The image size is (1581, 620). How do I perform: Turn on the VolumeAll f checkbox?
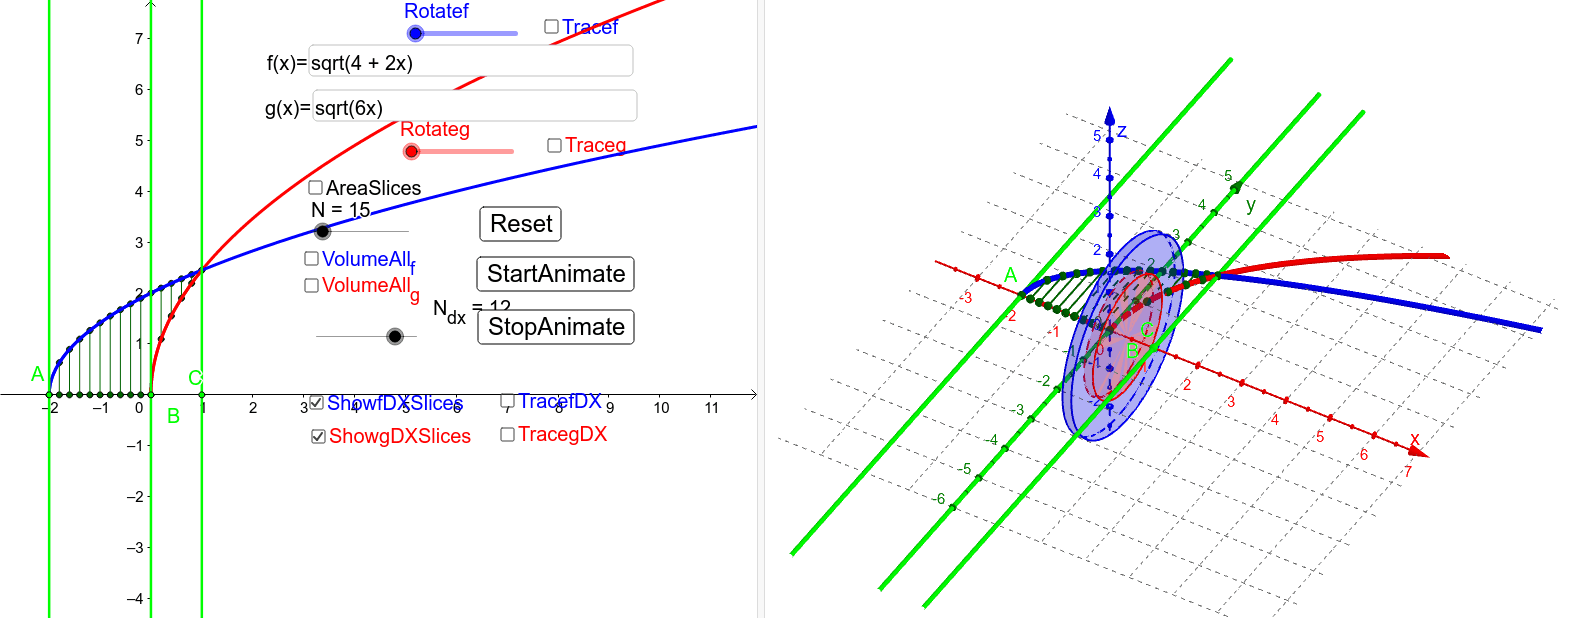coord(312,259)
